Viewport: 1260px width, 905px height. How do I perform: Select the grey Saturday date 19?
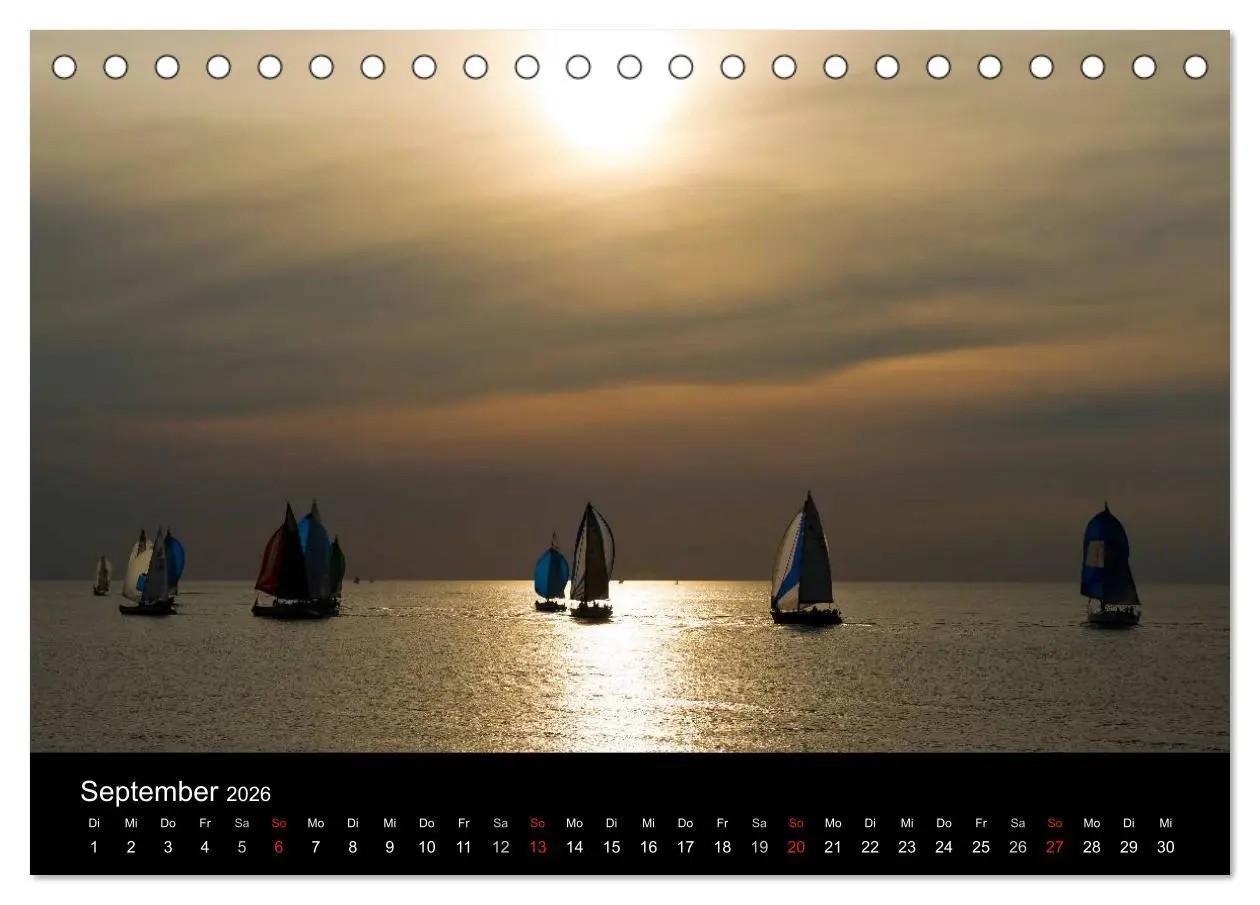pos(760,847)
